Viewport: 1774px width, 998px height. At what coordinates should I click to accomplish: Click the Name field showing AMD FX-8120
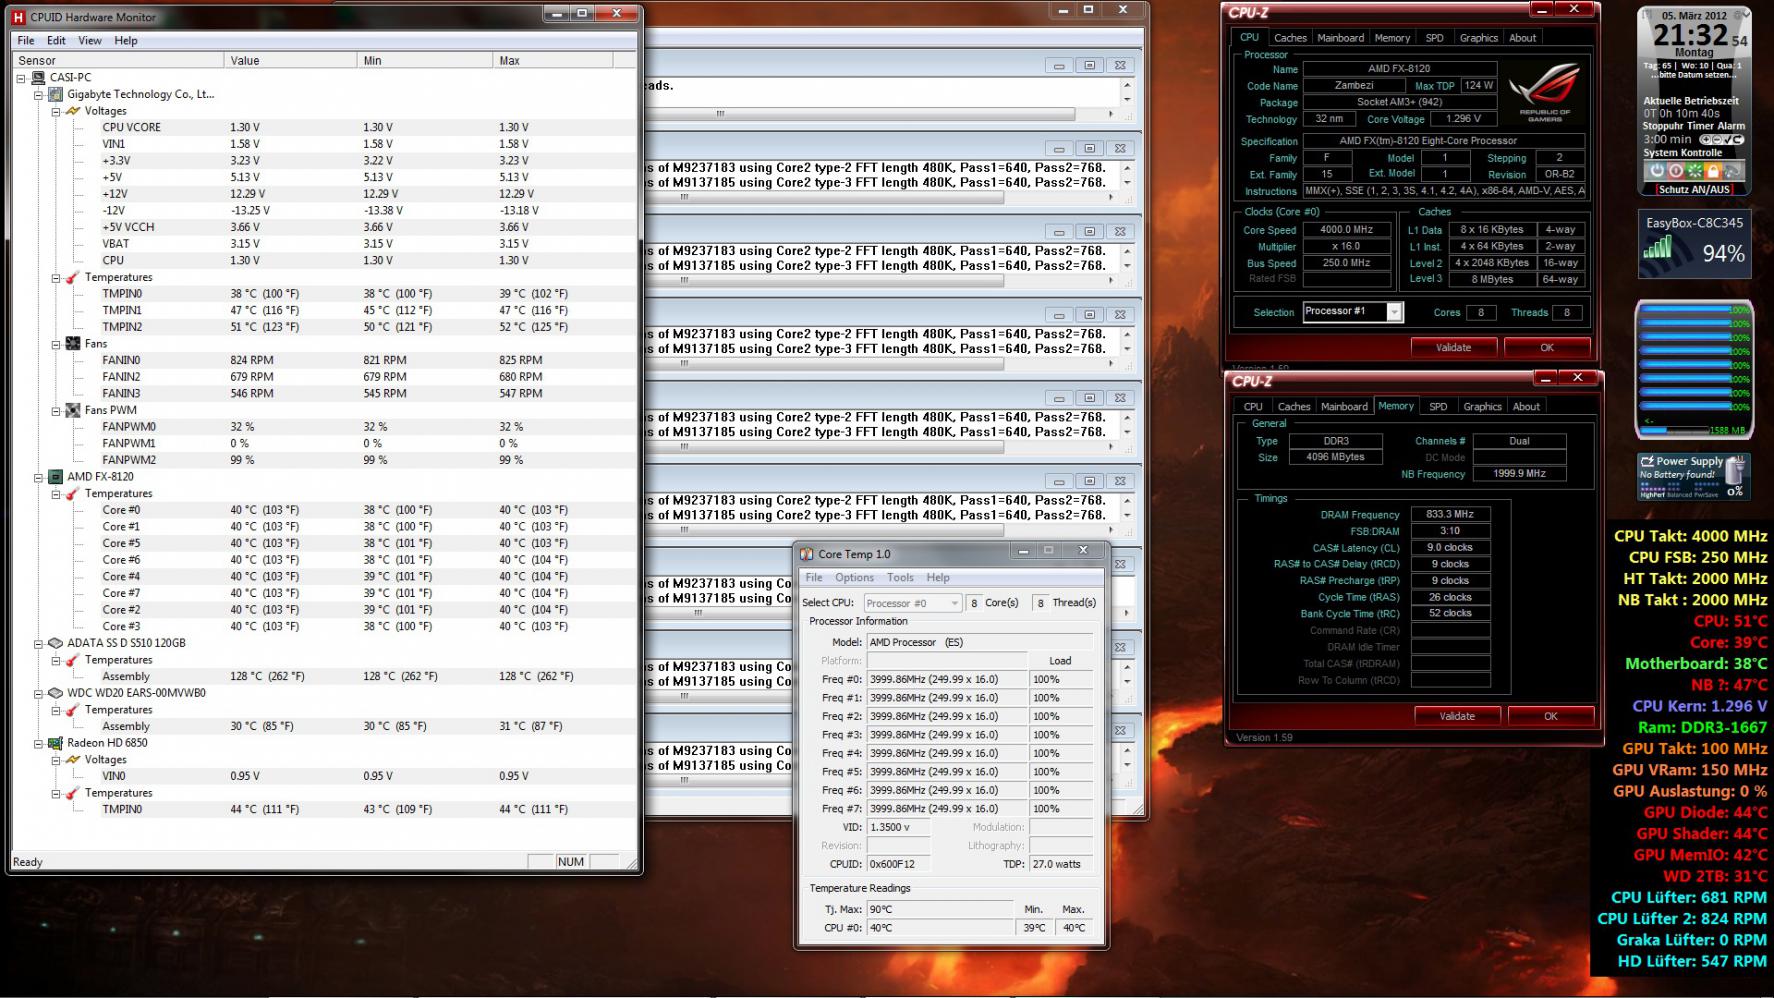coord(1399,69)
